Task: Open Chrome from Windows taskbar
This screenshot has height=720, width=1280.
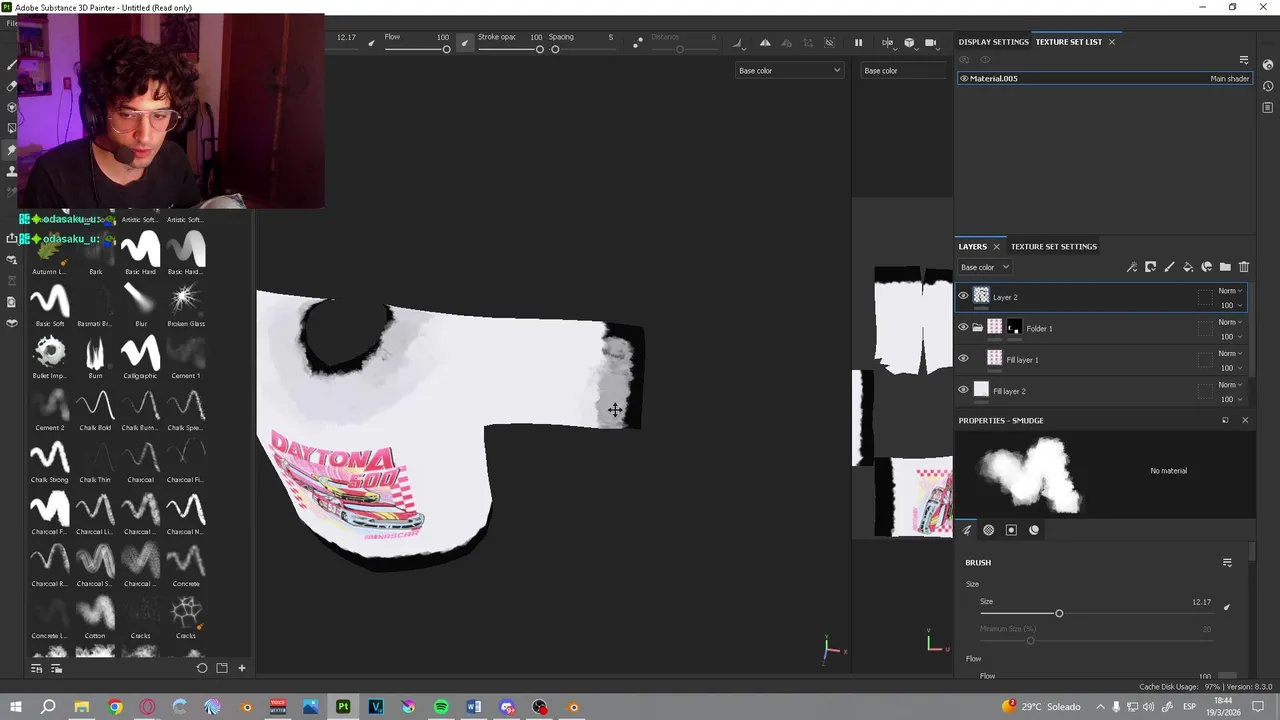Action: (x=114, y=707)
